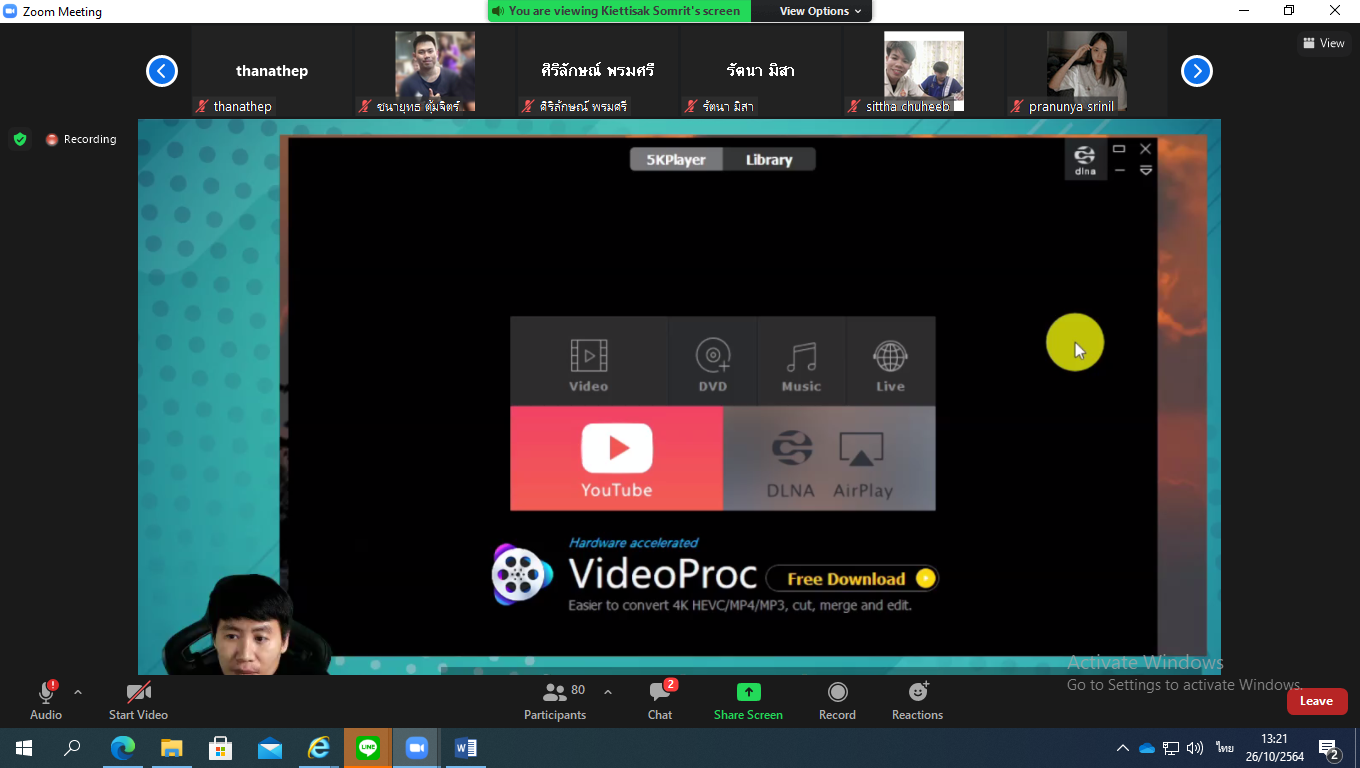Select thanathep participant tile

coord(272,71)
